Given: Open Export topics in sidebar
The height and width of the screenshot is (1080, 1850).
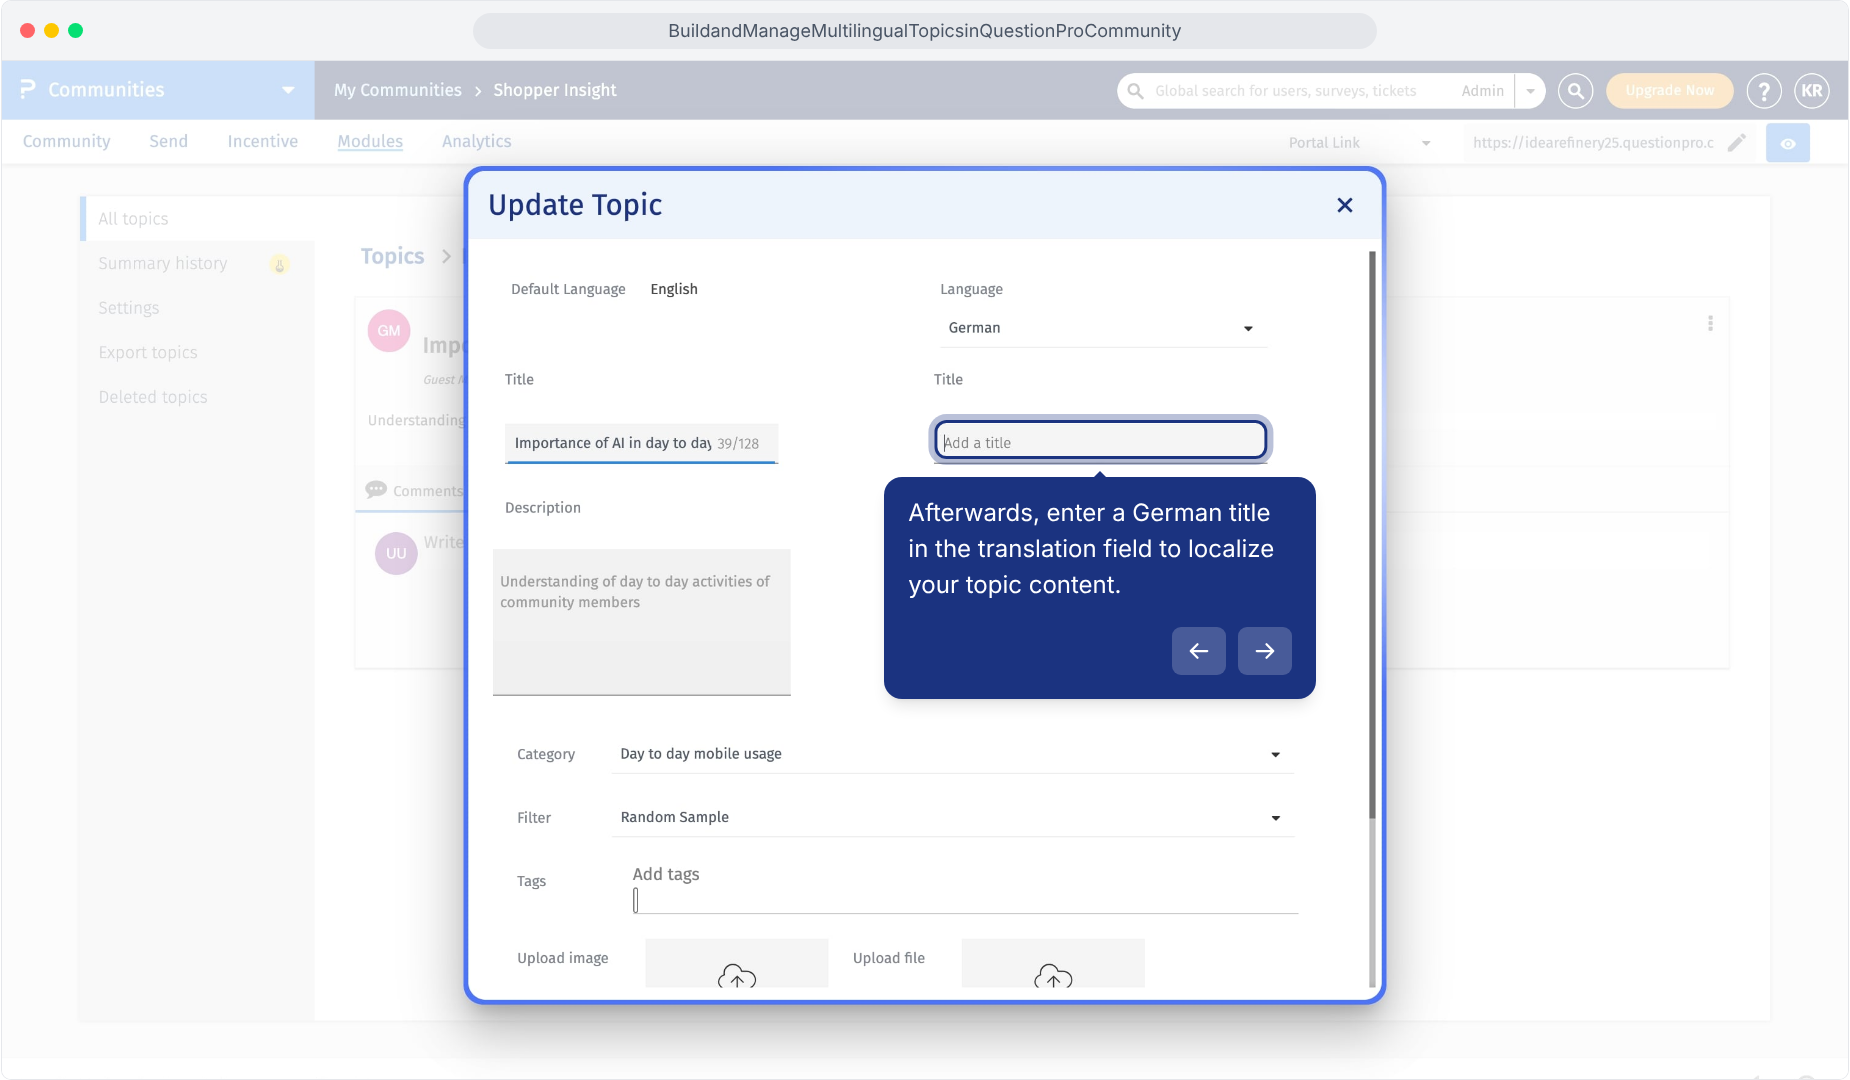Looking at the screenshot, I should (x=148, y=353).
